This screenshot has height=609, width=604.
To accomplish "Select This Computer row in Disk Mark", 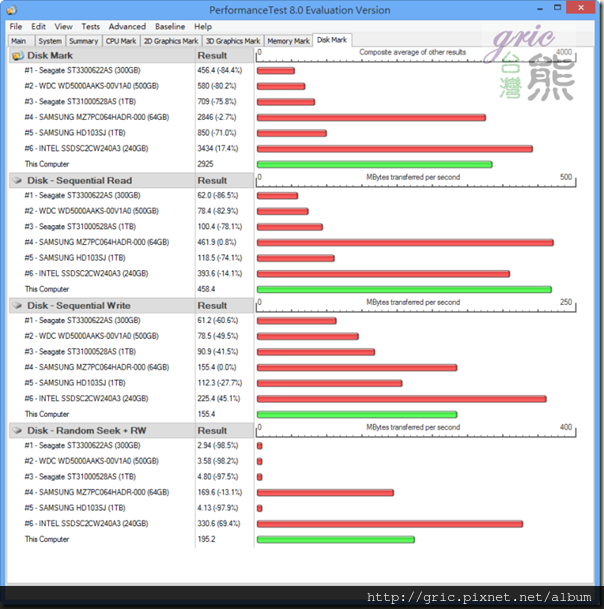I will tap(47, 164).
